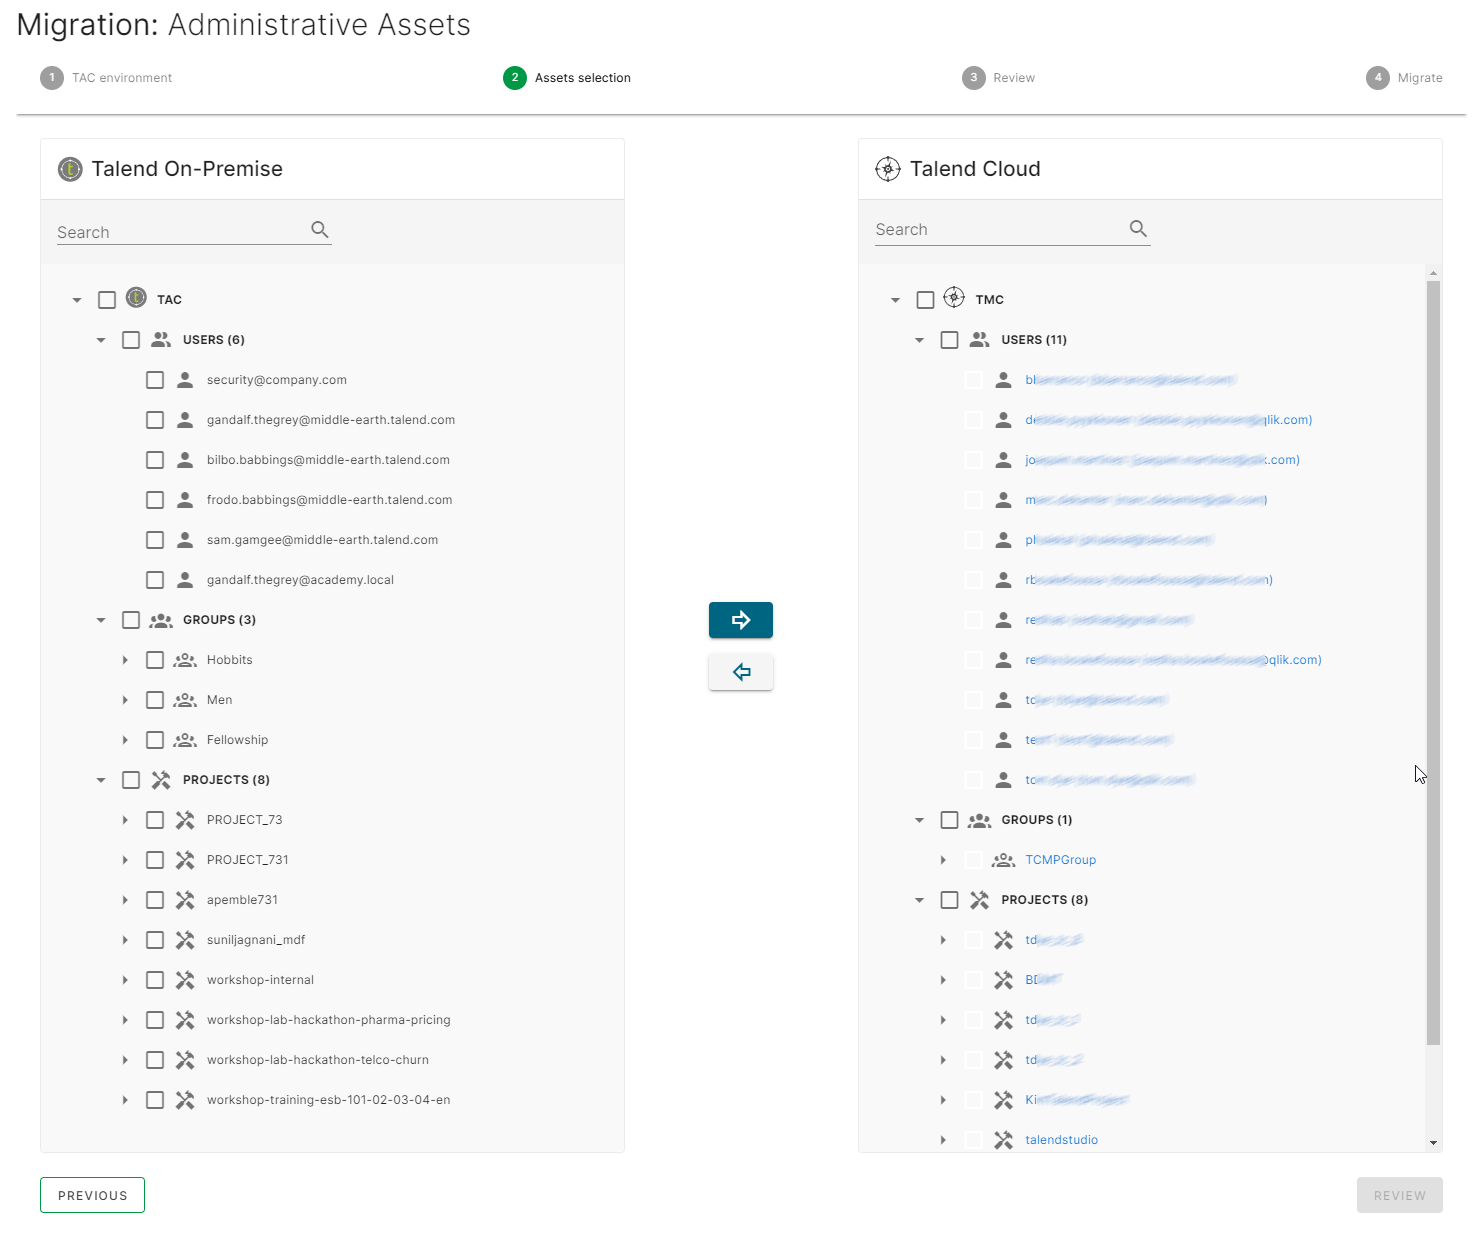The width and height of the screenshot is (1480, 1246).
Task: Click the right arrow to transfer selected assets
Action: tap(740, 620)
